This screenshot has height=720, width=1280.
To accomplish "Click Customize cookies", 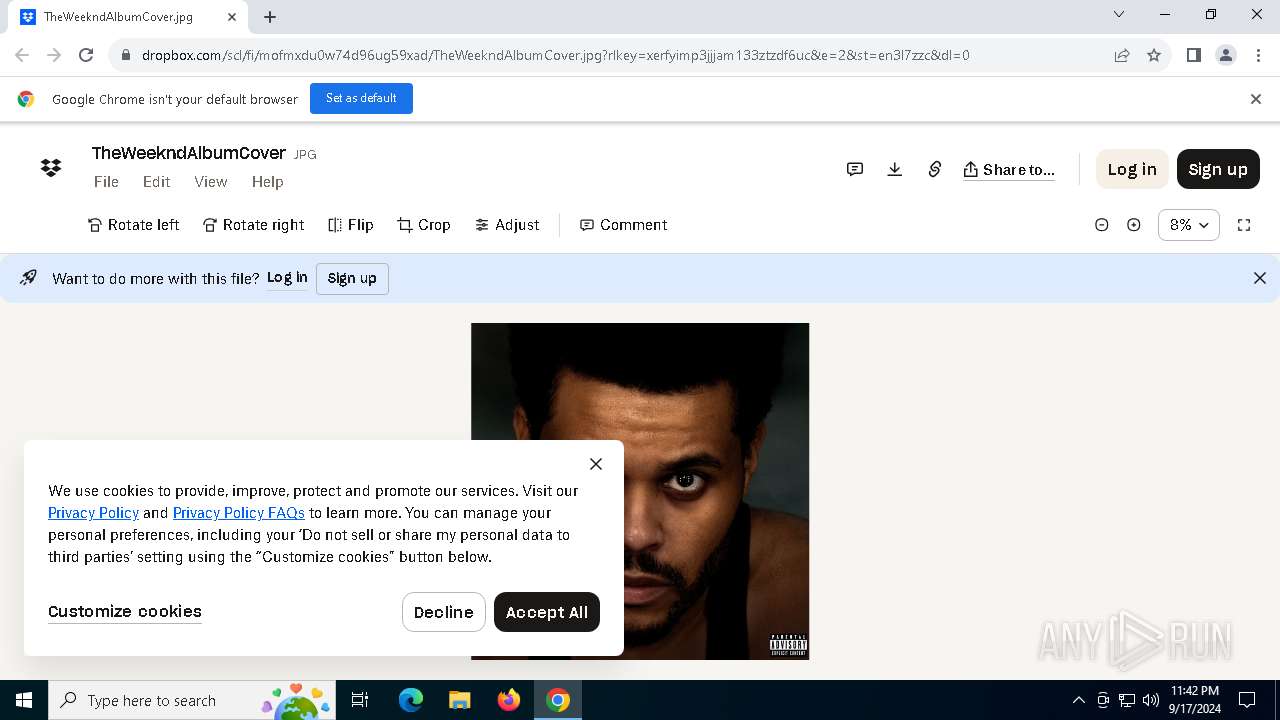I will [x=125, y=612].
